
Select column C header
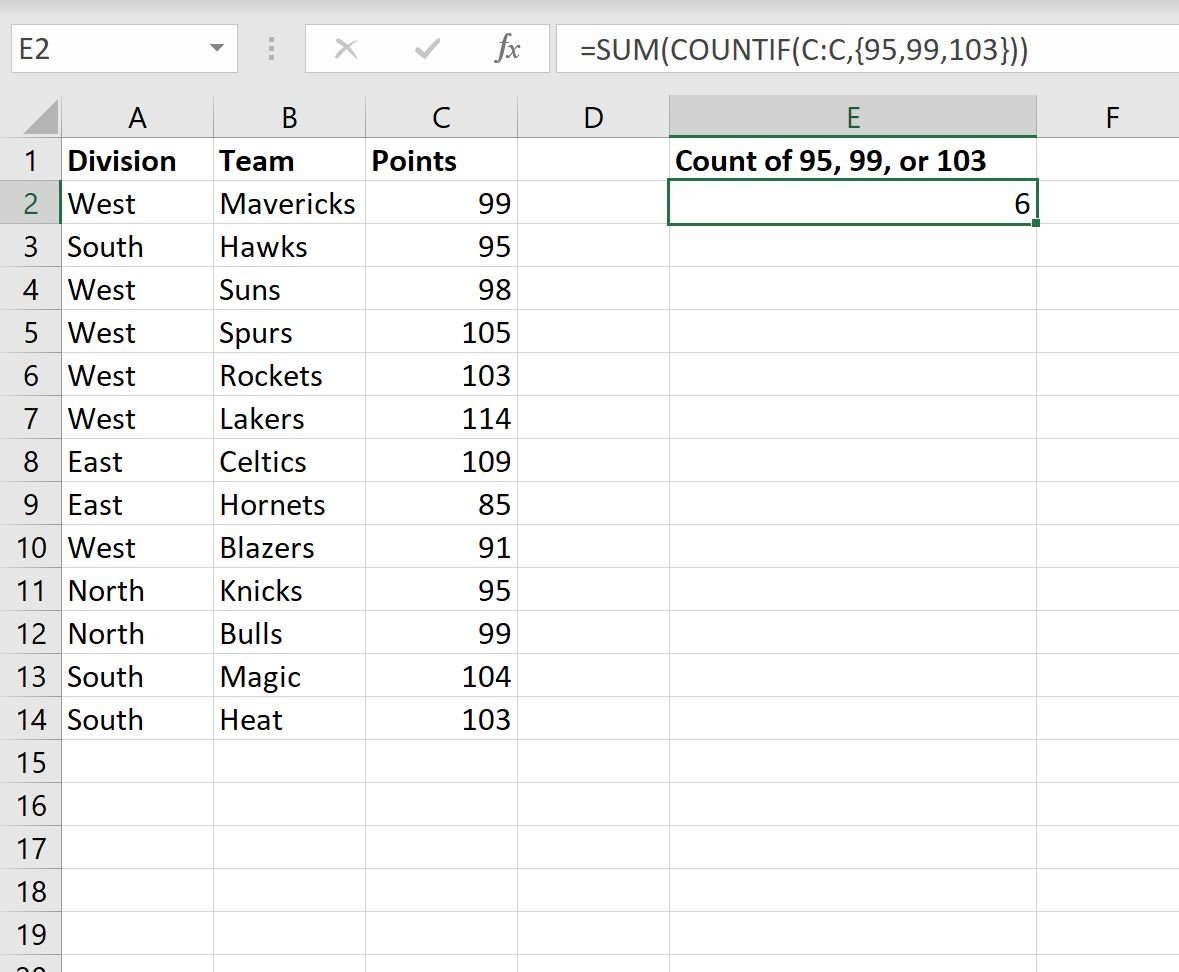click(441, 117)
